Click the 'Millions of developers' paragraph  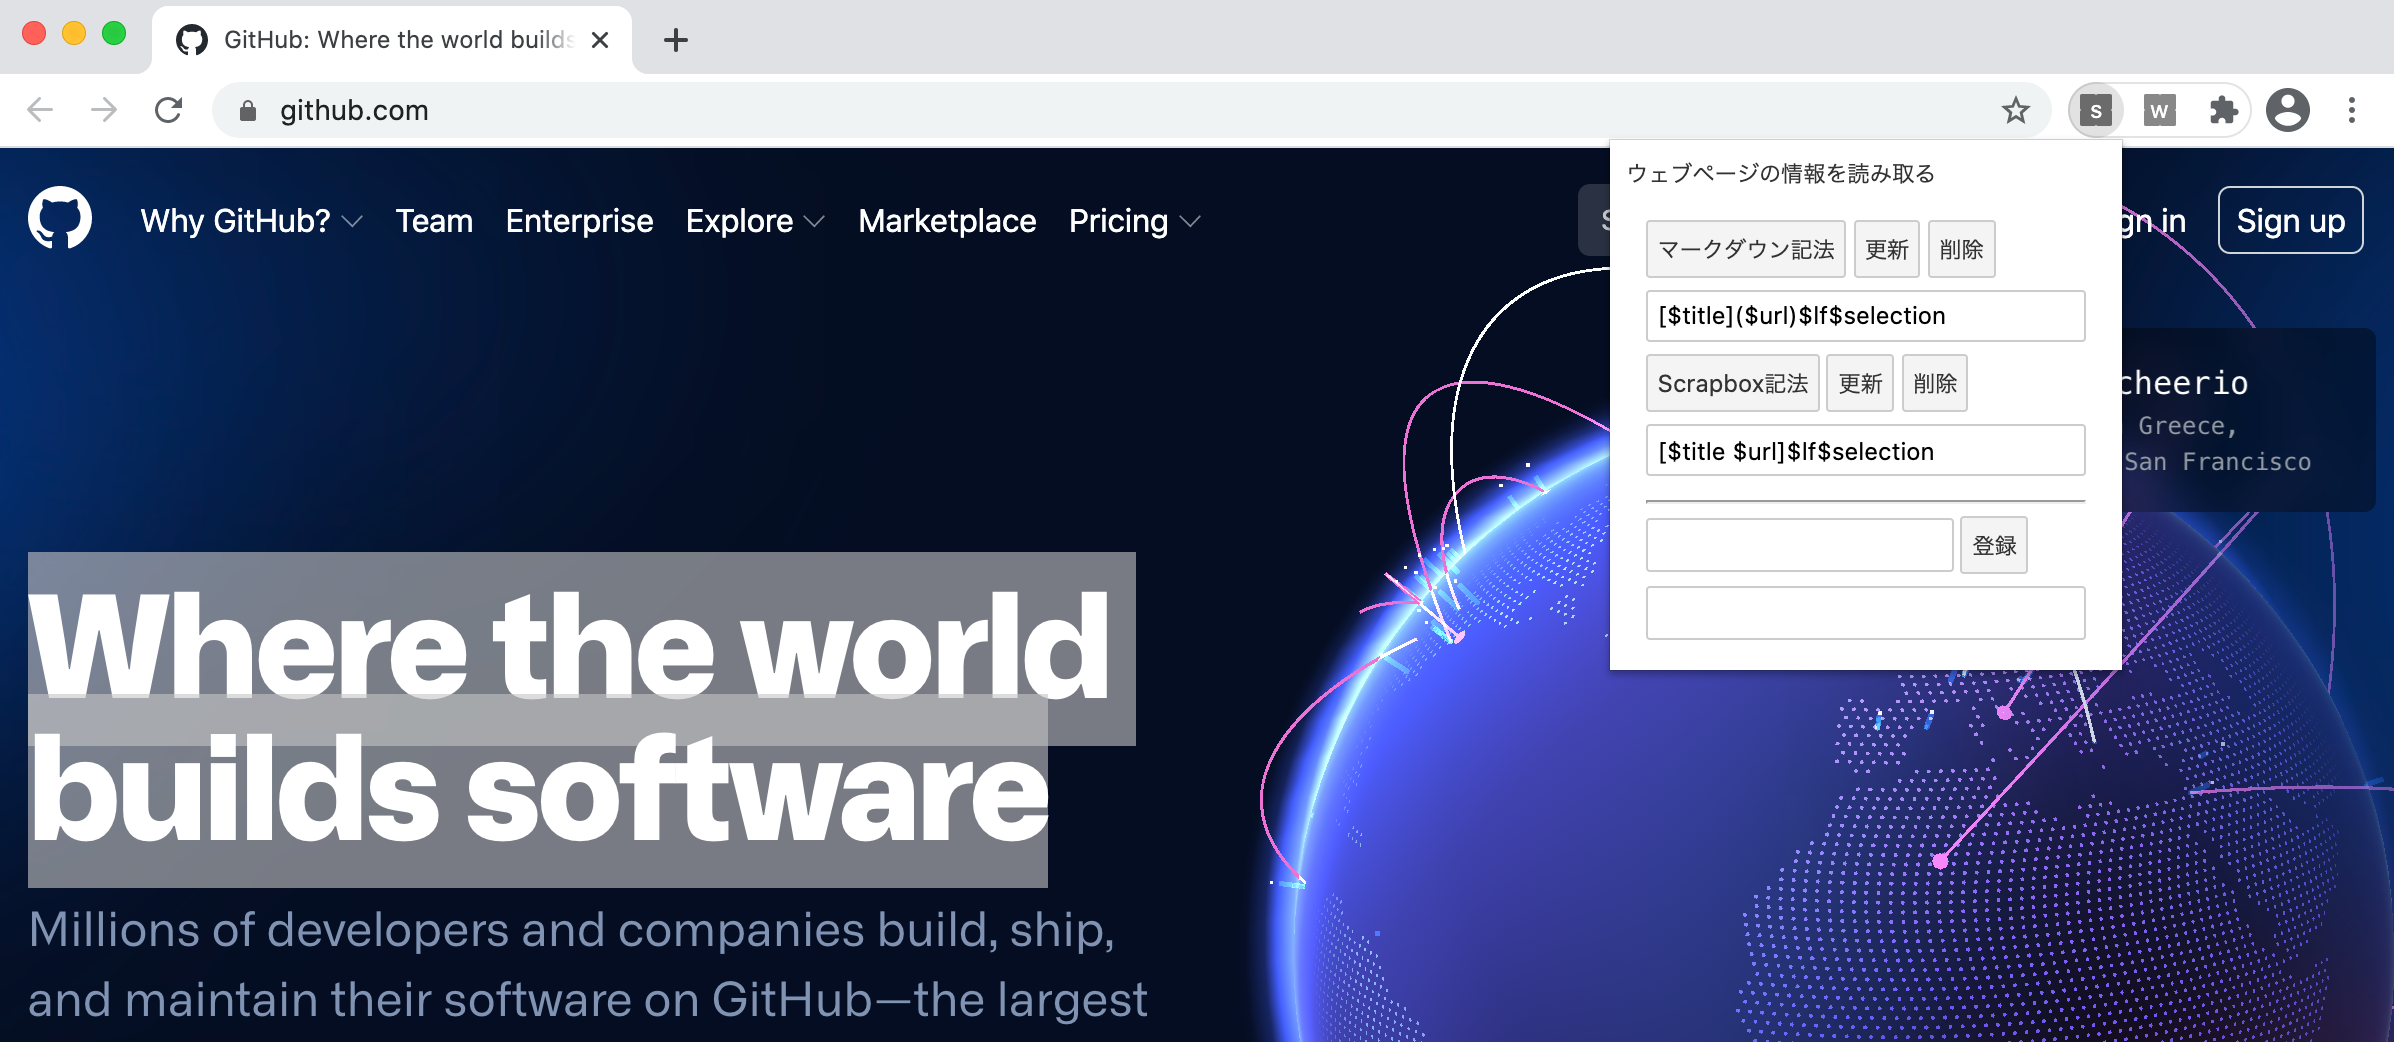(588, 965)
